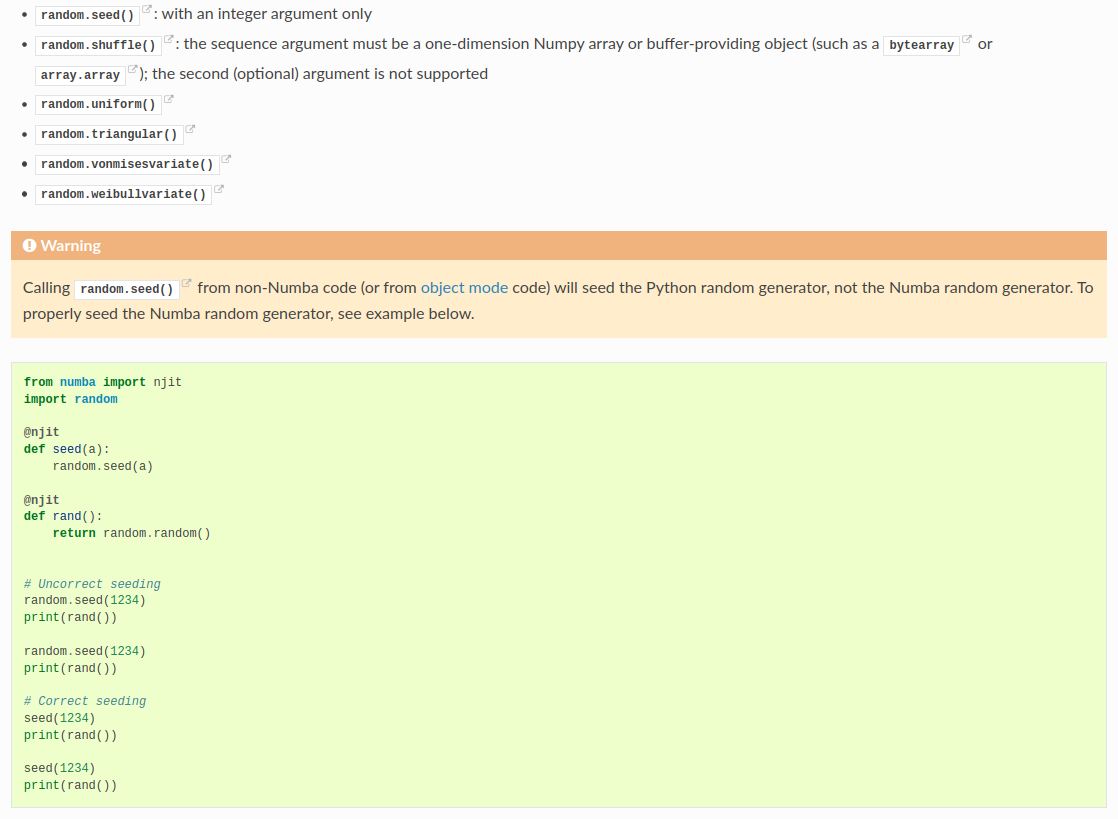Click external link icon next to bytearray

pyautogui.click(x=967, y=39)
